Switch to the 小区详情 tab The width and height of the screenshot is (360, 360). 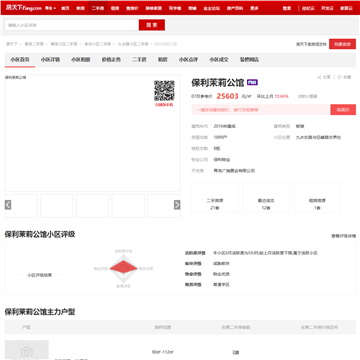[x=50, y=60]
